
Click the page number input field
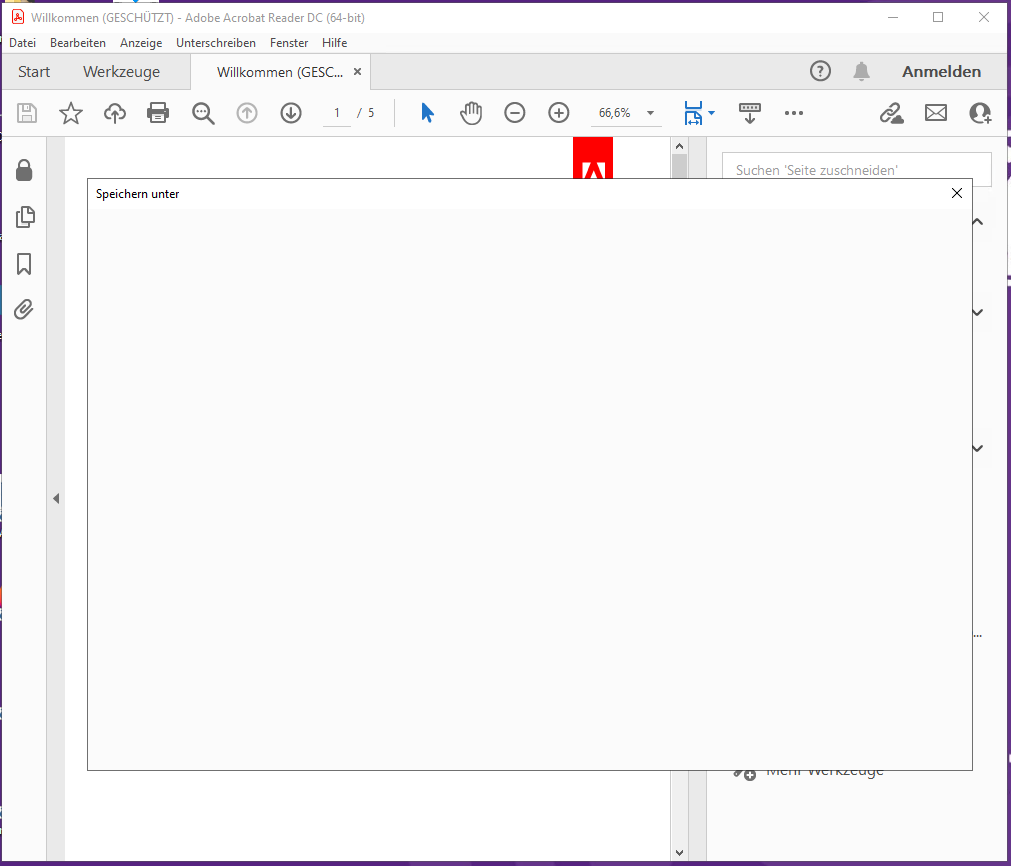coord(337,113)
